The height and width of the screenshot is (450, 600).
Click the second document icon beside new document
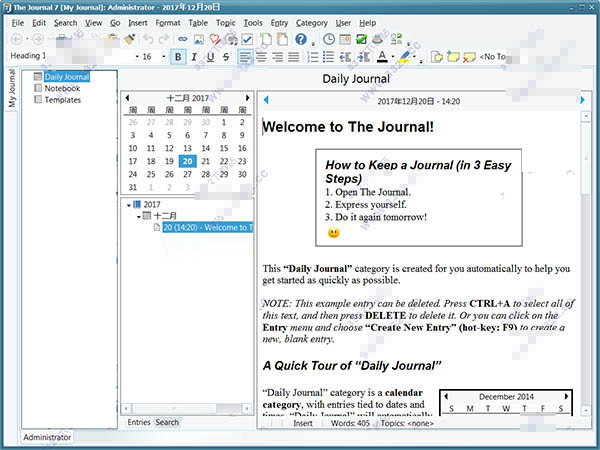282,39
